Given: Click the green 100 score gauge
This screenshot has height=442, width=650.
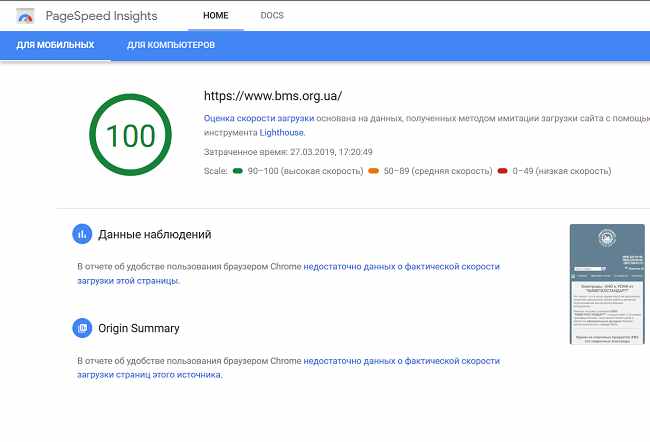Looking at the screenshot, I should pos(130,135).
